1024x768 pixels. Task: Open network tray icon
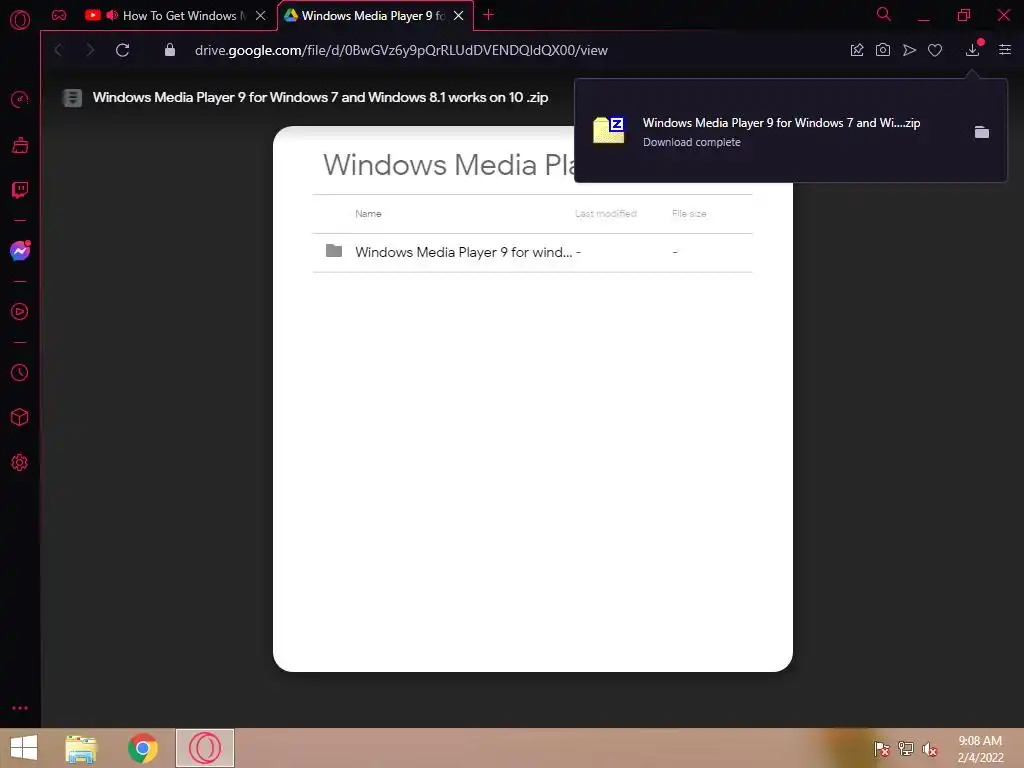(x=906, y=748)
